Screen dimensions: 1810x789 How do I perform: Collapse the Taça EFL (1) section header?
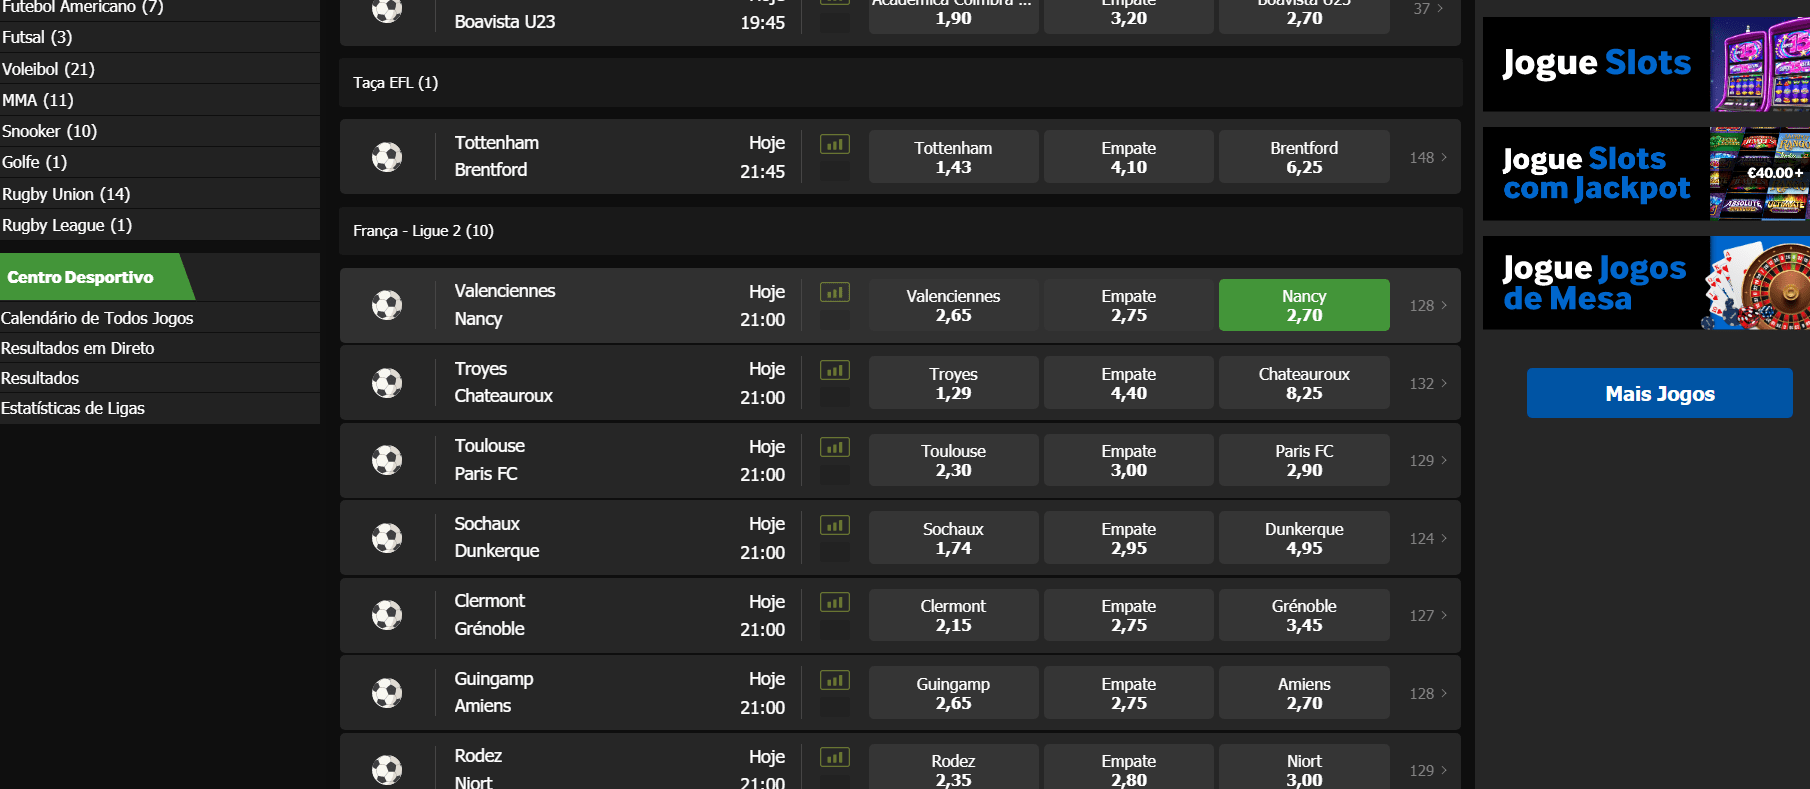coord(900,83)
